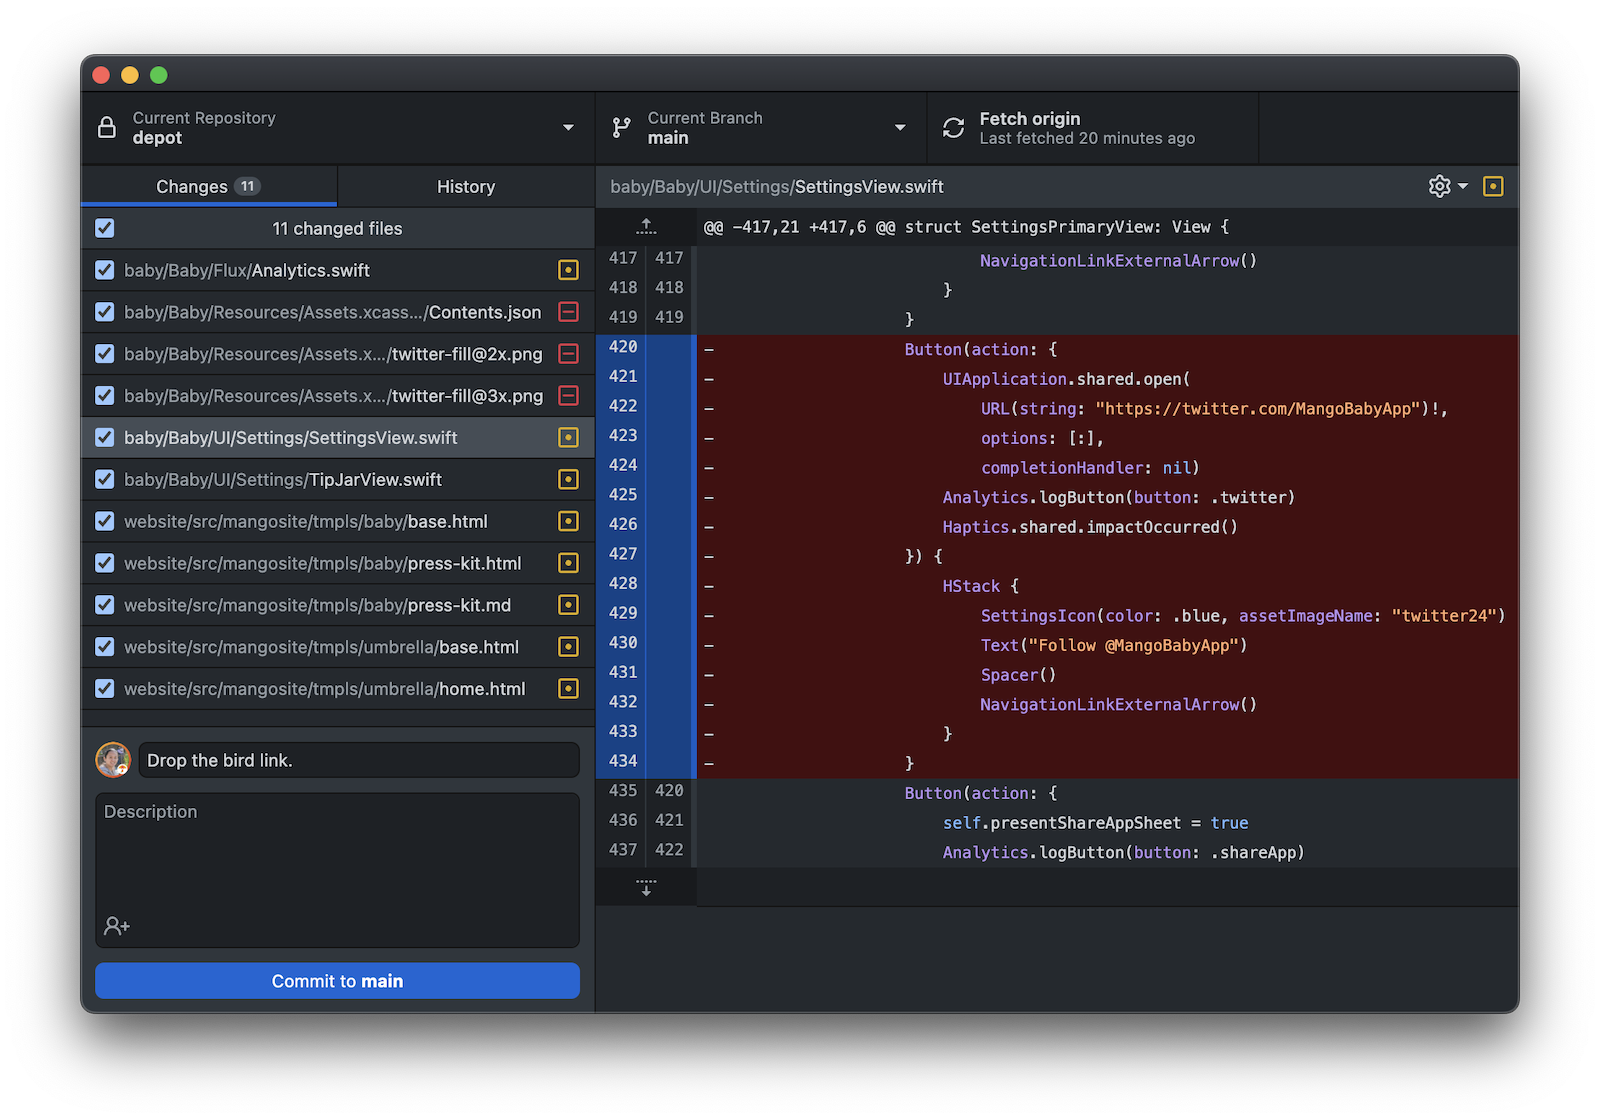This screenshot has width=1600, height=1120.
Task: Expand diff context below line 437
Action: [646, 887]
